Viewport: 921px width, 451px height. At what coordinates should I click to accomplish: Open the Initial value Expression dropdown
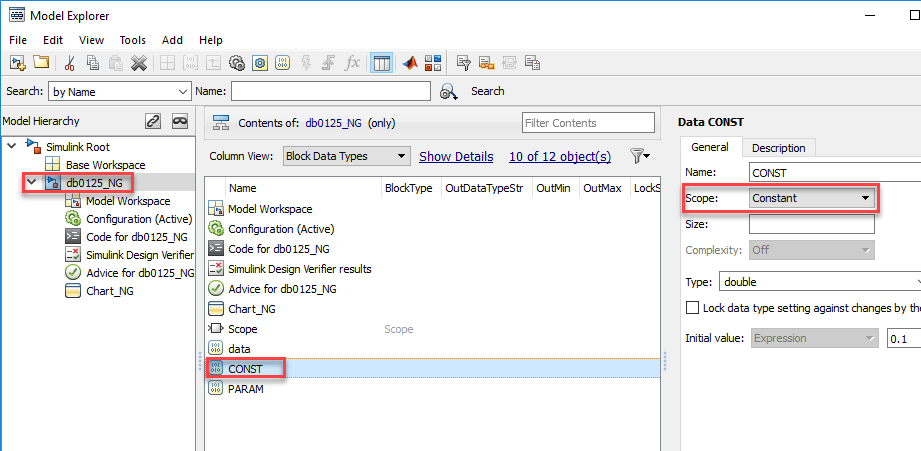point(814,338)
